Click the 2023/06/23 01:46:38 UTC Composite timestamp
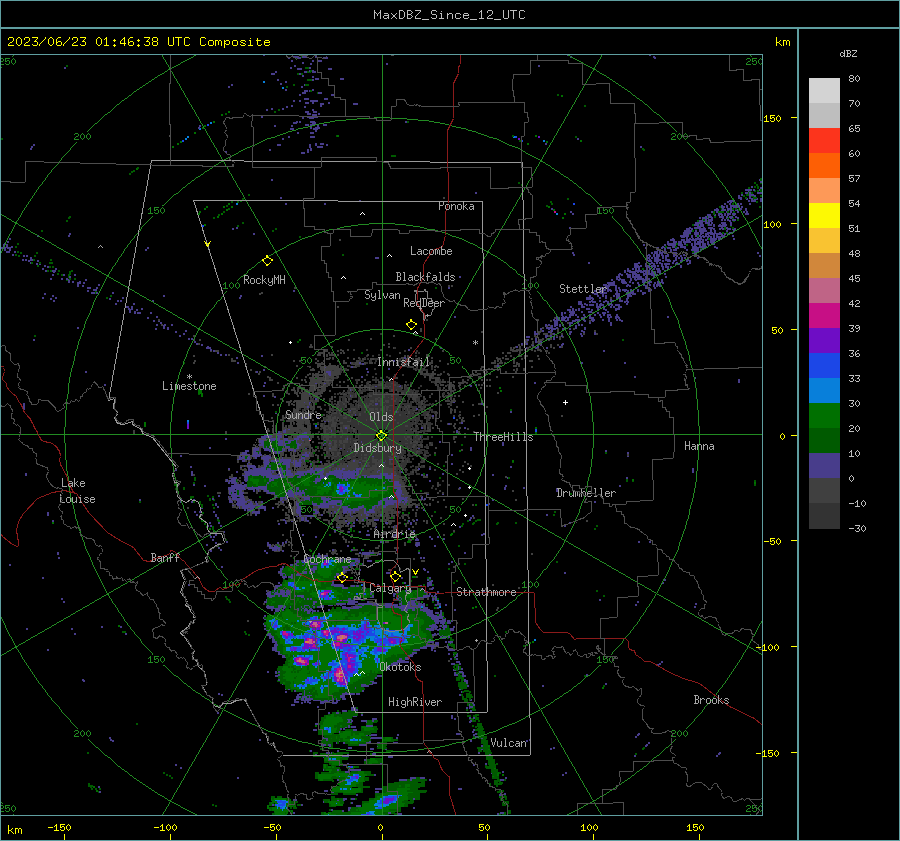Image resolution: width=900 pixels, height=841 pixels. click(138, 42)
